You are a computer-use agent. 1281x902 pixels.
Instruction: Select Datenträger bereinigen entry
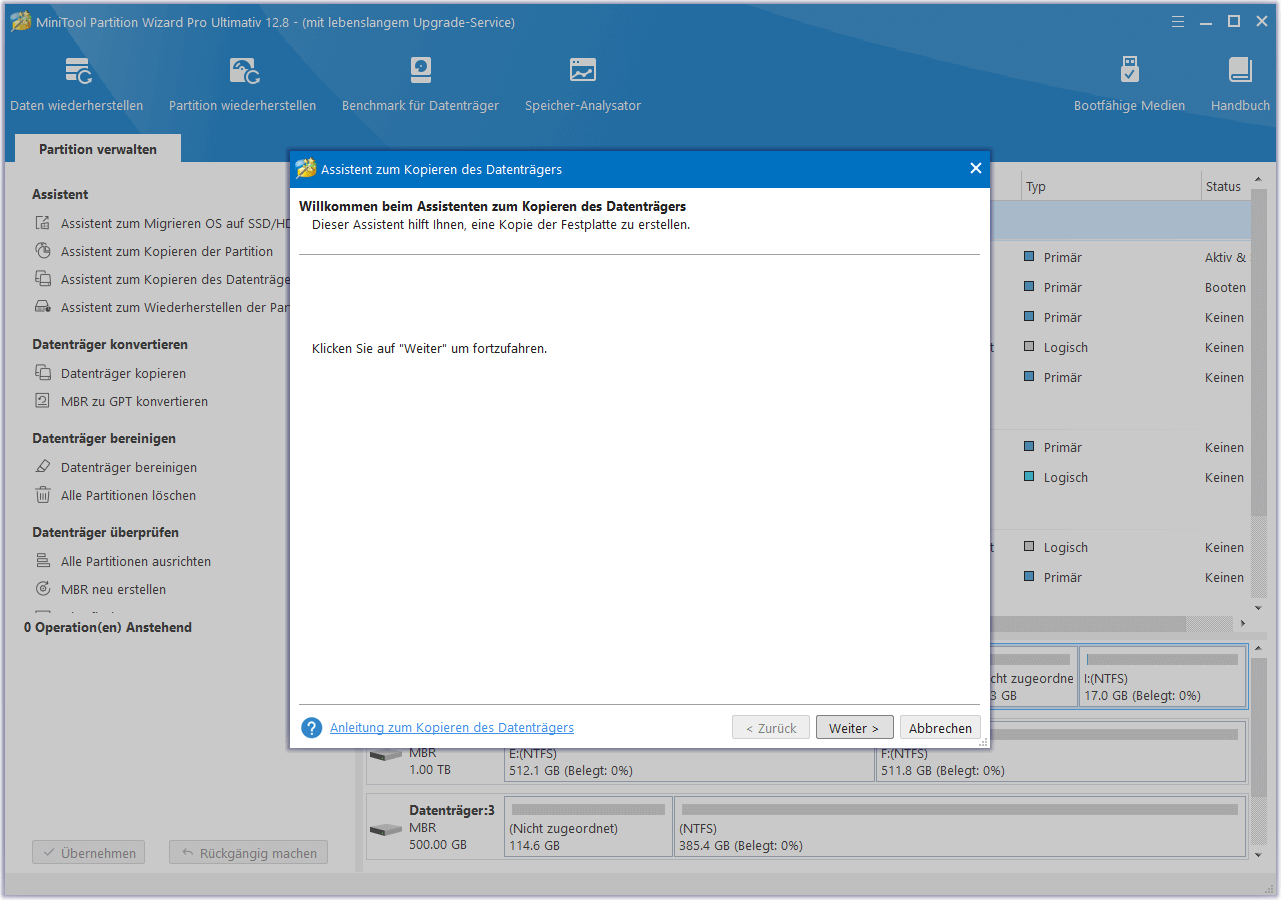[x=129, y=468]
